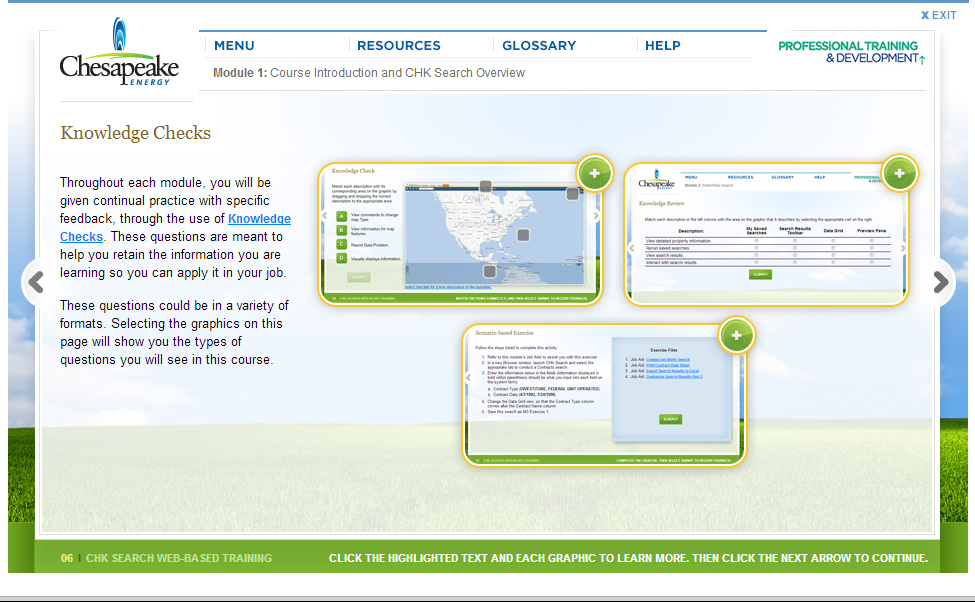Click the Chesapeake Energy logo
This screenshot has width=975, height=602.
coord(119,52)
